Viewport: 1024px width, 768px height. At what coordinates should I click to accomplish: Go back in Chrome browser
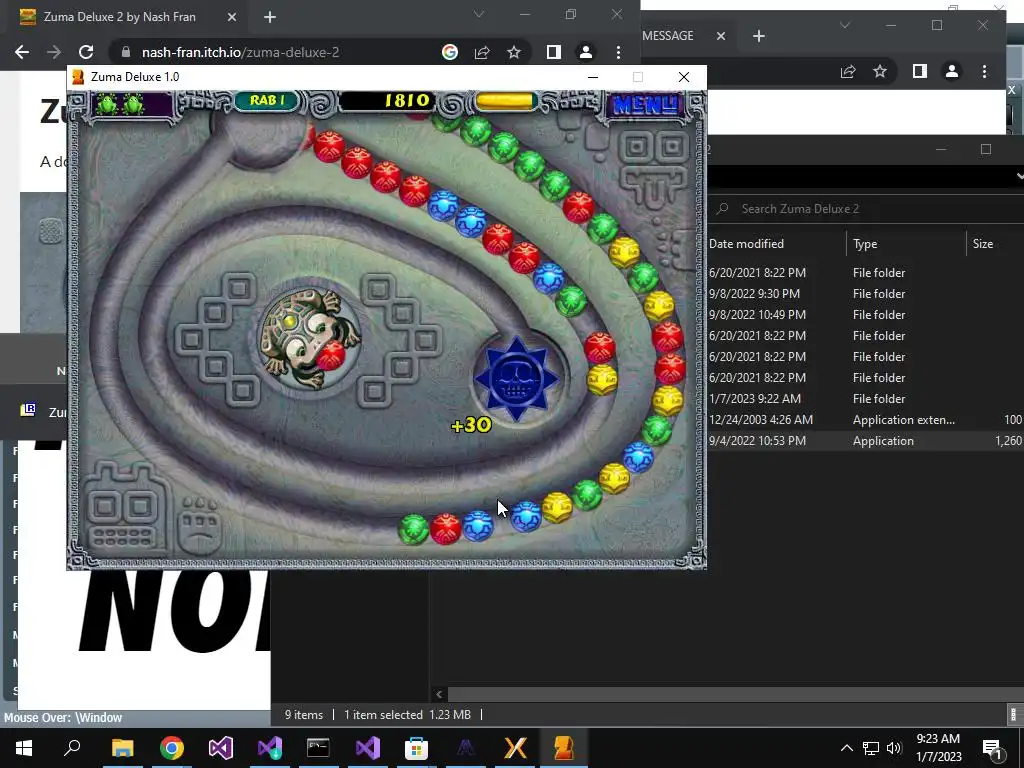(x=22, y=52)
